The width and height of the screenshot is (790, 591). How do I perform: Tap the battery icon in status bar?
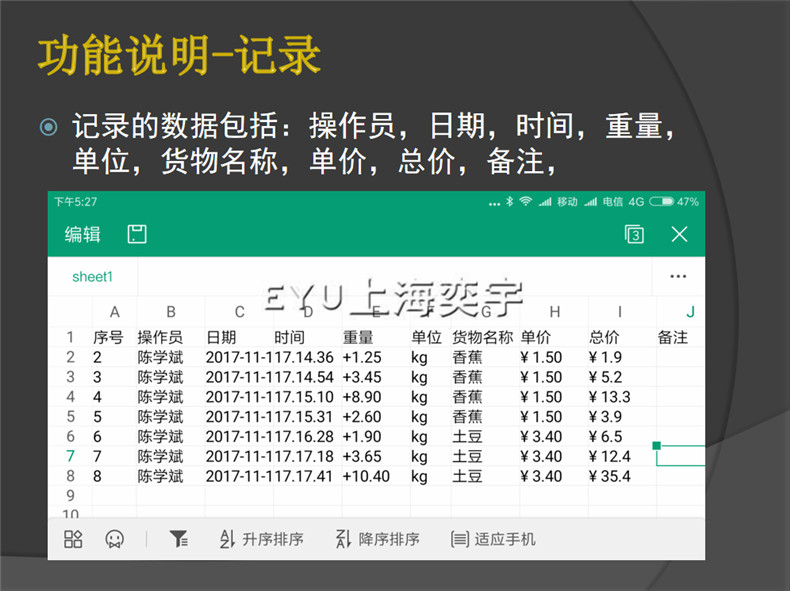coord(661,201)
